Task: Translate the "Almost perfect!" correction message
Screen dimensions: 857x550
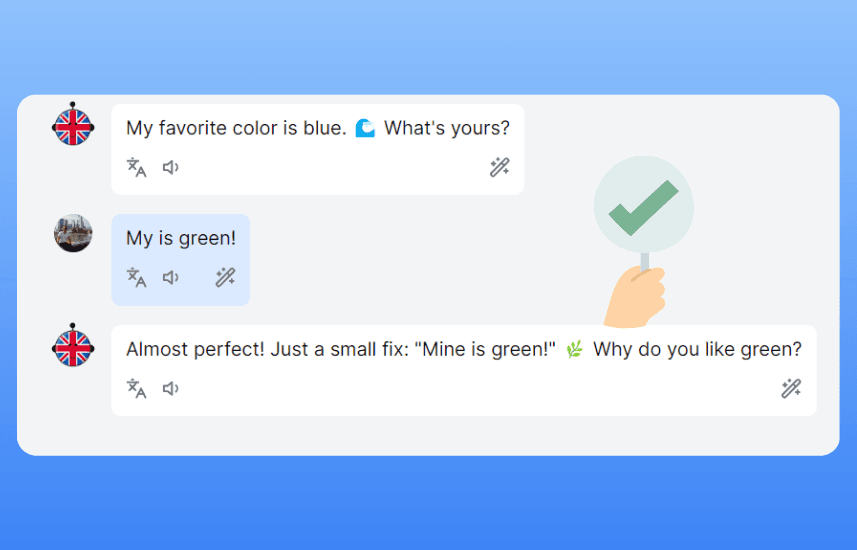Action: tap(136, 389)
